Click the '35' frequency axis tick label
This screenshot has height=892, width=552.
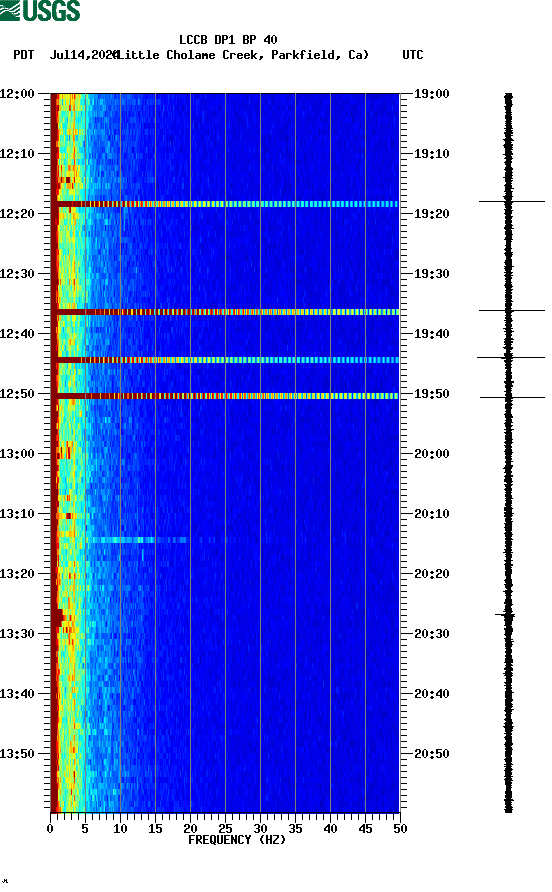(295, 829)
